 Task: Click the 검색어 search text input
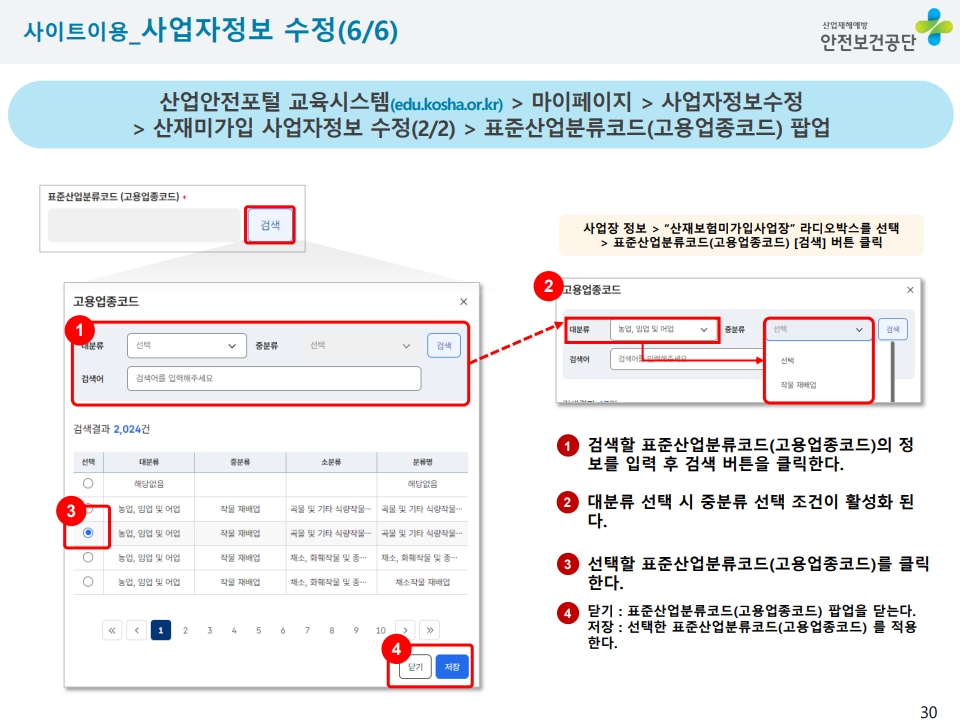pyautogui.click(x=273, y=379)
